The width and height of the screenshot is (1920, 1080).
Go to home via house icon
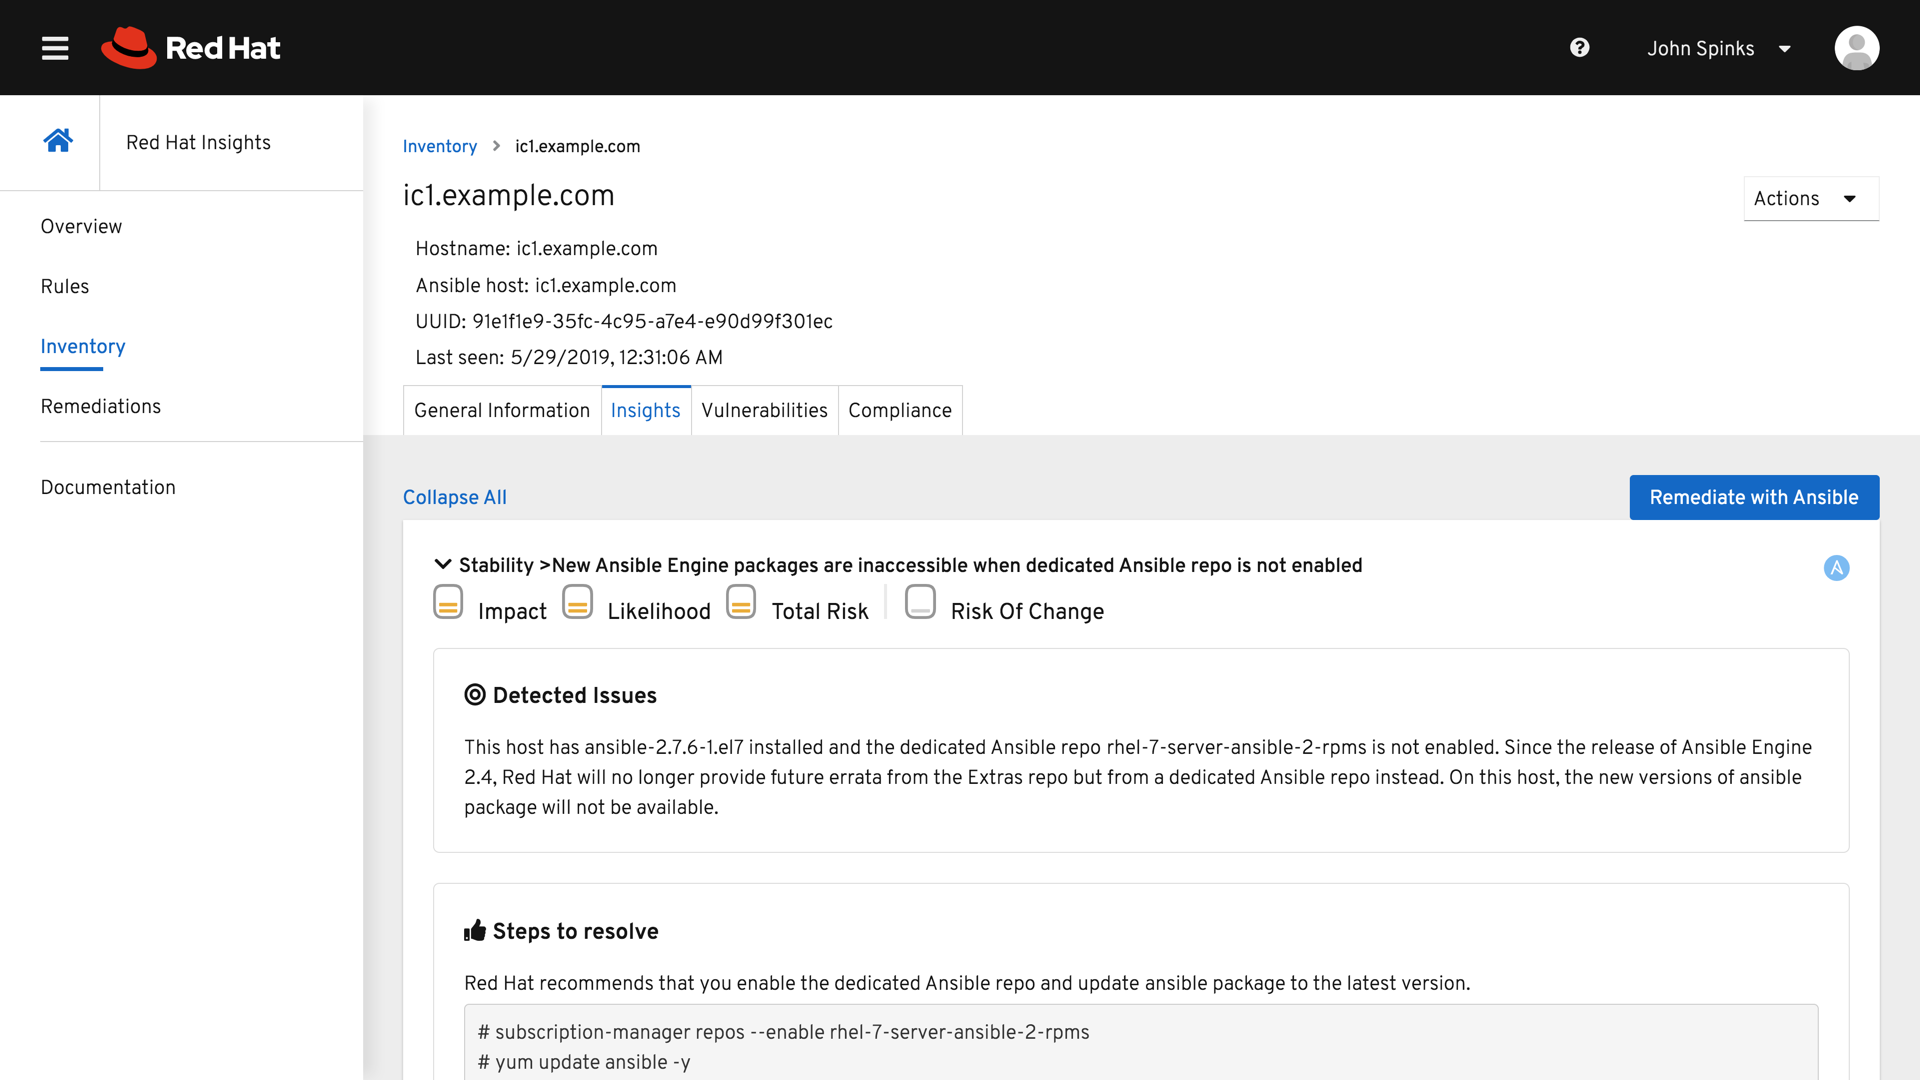58,141
